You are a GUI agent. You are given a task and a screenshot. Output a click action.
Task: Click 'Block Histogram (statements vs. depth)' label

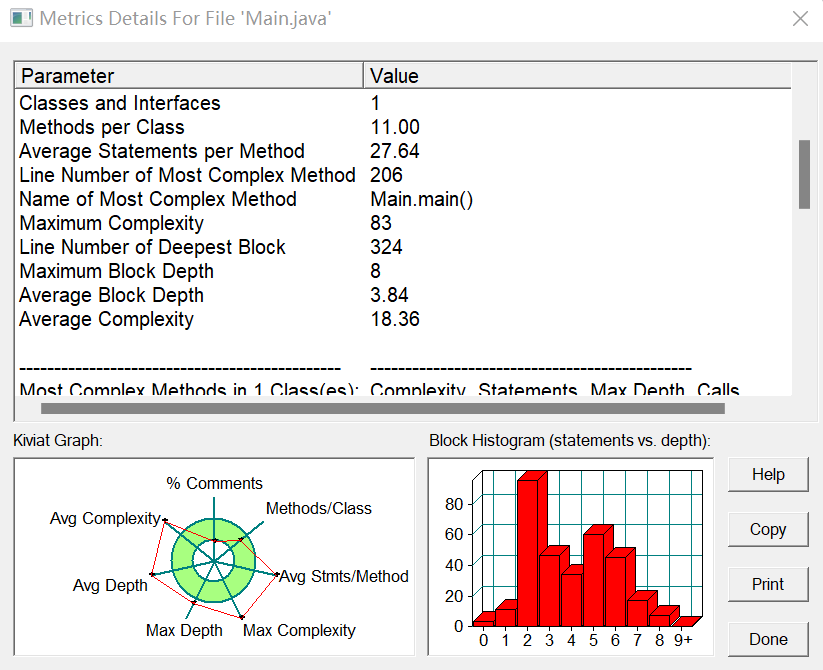(569, 441)
